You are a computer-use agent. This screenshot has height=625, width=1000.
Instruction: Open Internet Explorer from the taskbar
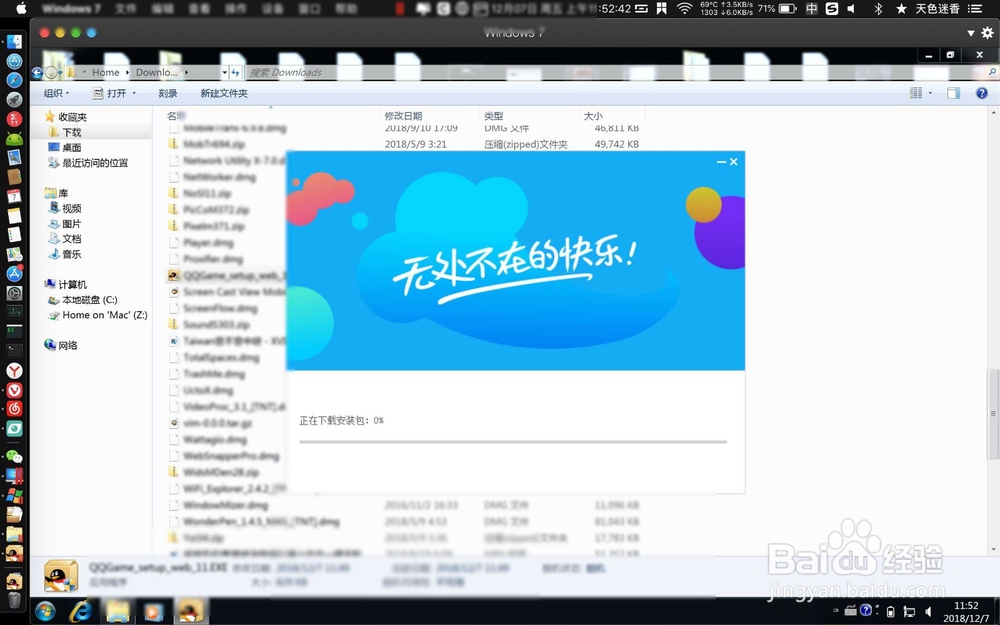click(80, 611)
